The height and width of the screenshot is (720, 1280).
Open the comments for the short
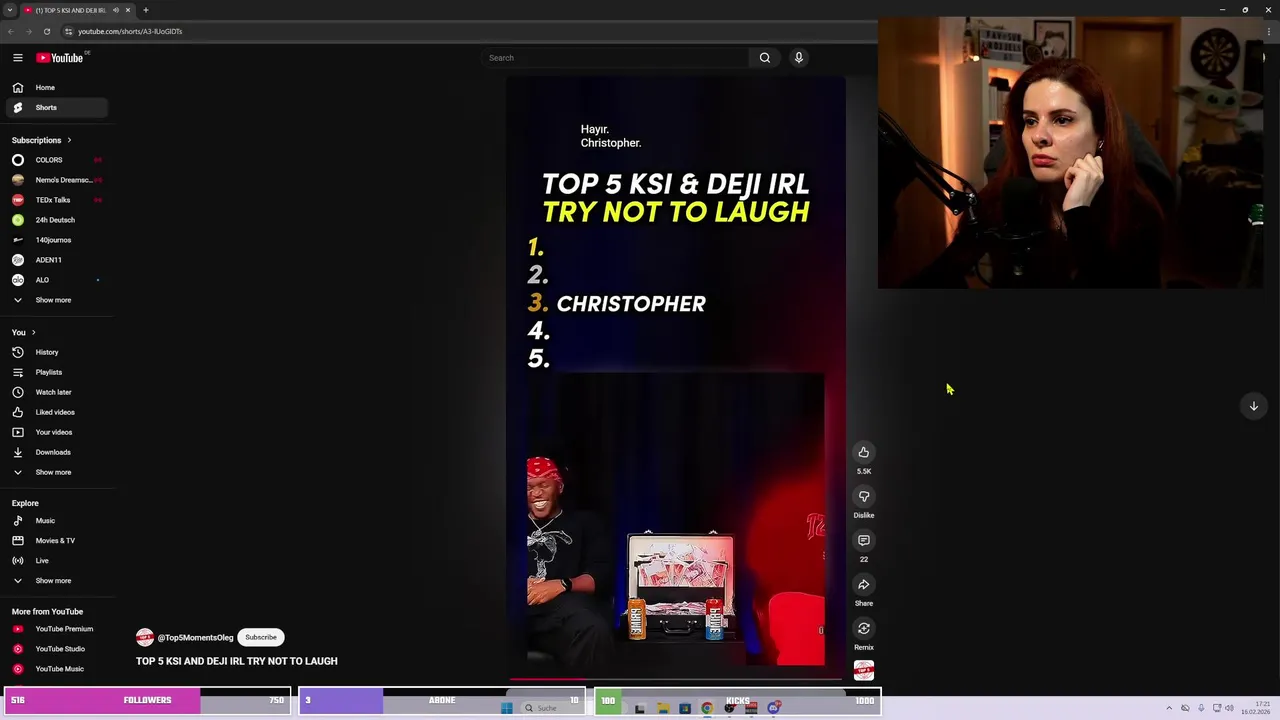coord(864,540)
